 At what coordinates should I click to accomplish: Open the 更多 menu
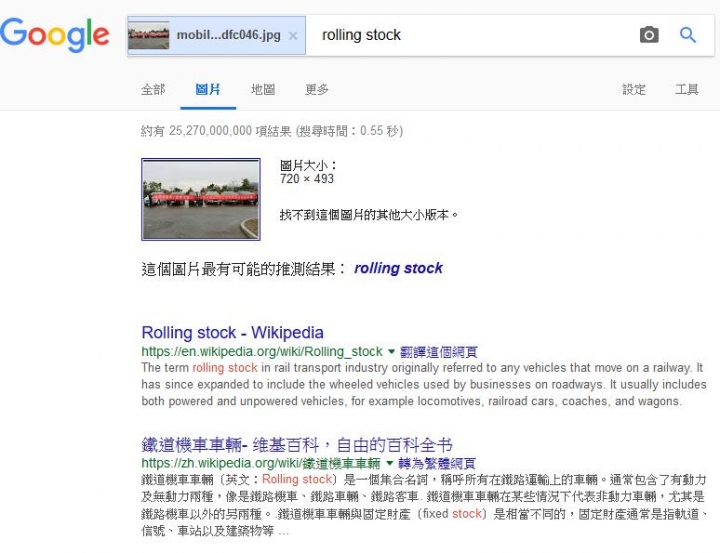click(317, 89)
